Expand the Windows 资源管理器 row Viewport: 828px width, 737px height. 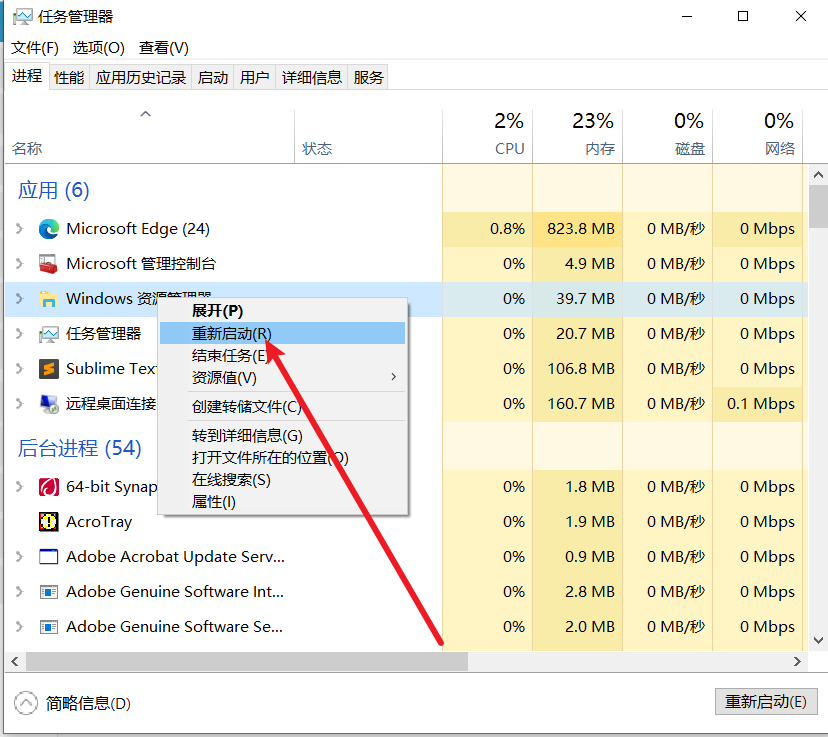[x=20, y=298]
